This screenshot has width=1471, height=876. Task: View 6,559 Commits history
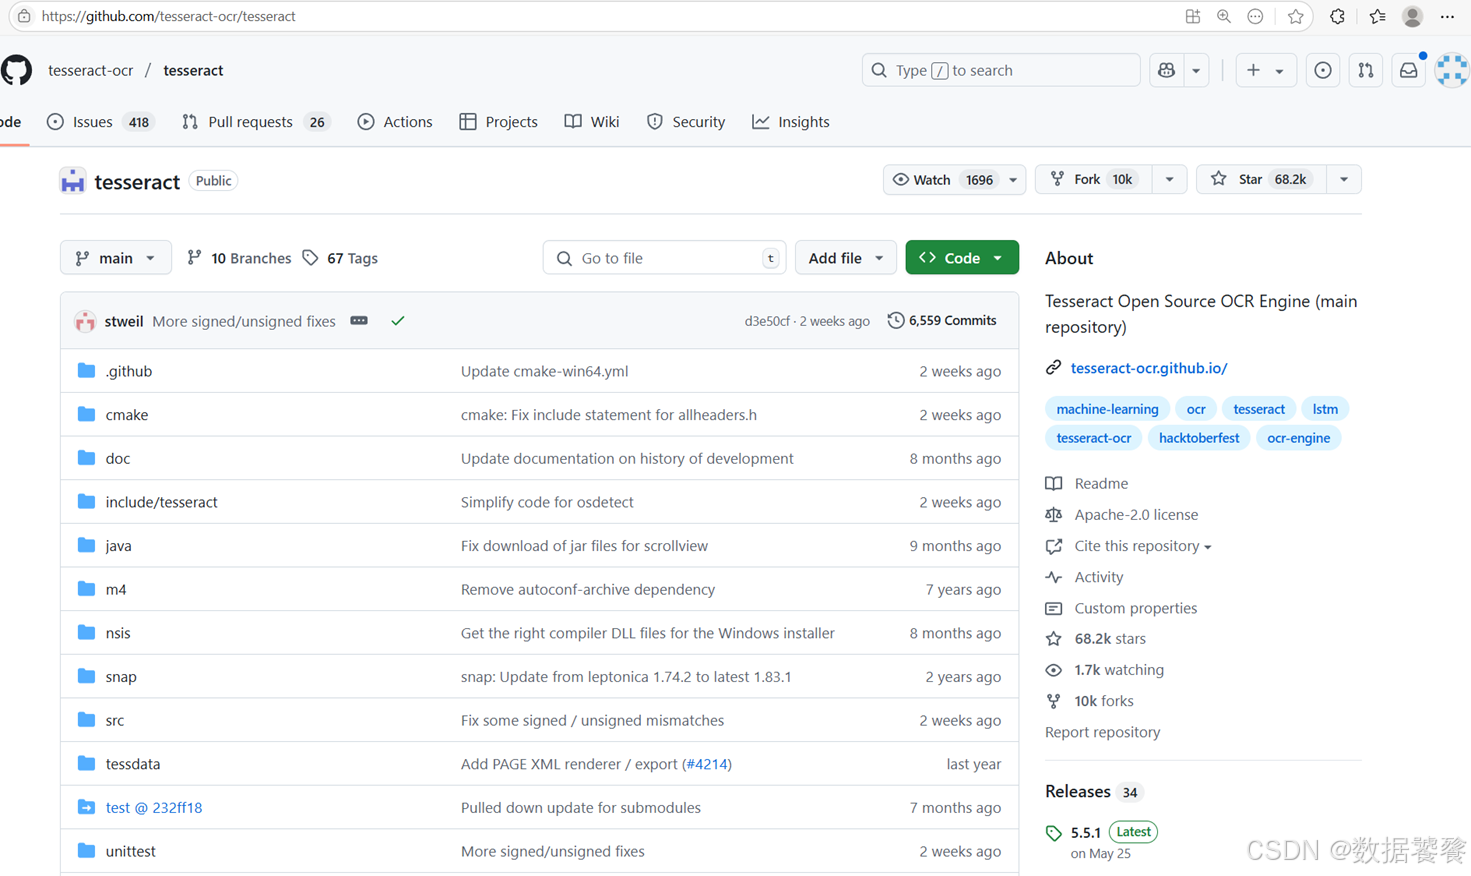[x=942, y=321]
